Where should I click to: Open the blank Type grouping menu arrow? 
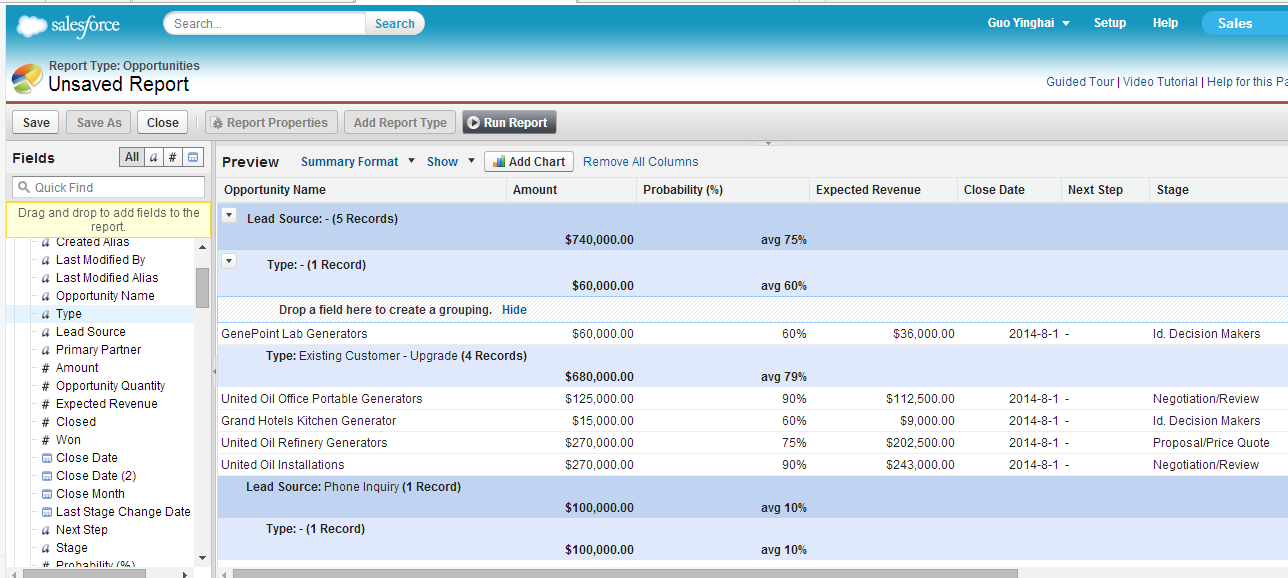click(229, 261)
